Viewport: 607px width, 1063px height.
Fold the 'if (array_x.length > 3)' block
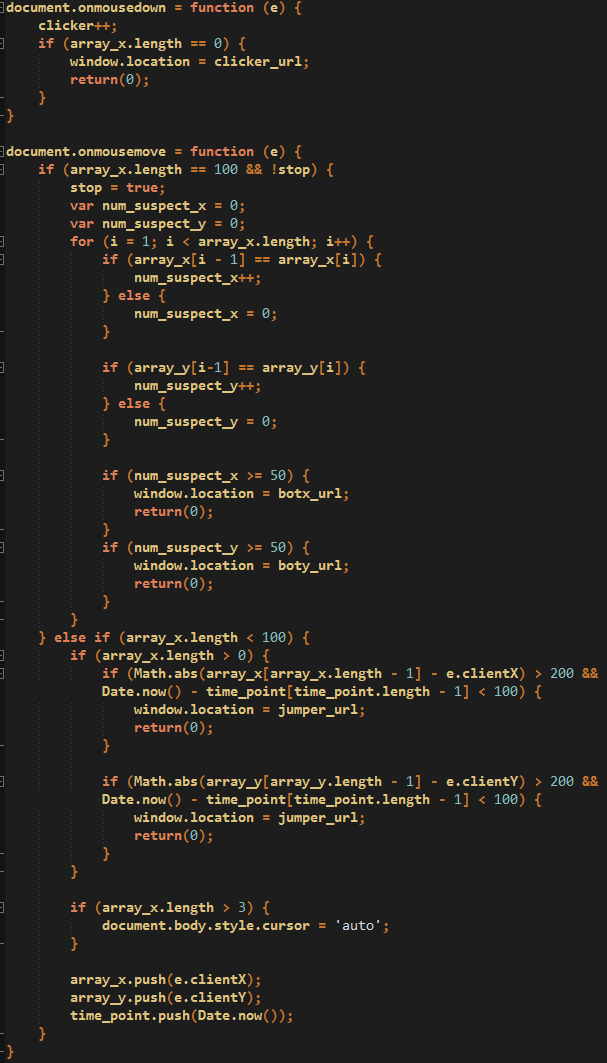(3, 908)
